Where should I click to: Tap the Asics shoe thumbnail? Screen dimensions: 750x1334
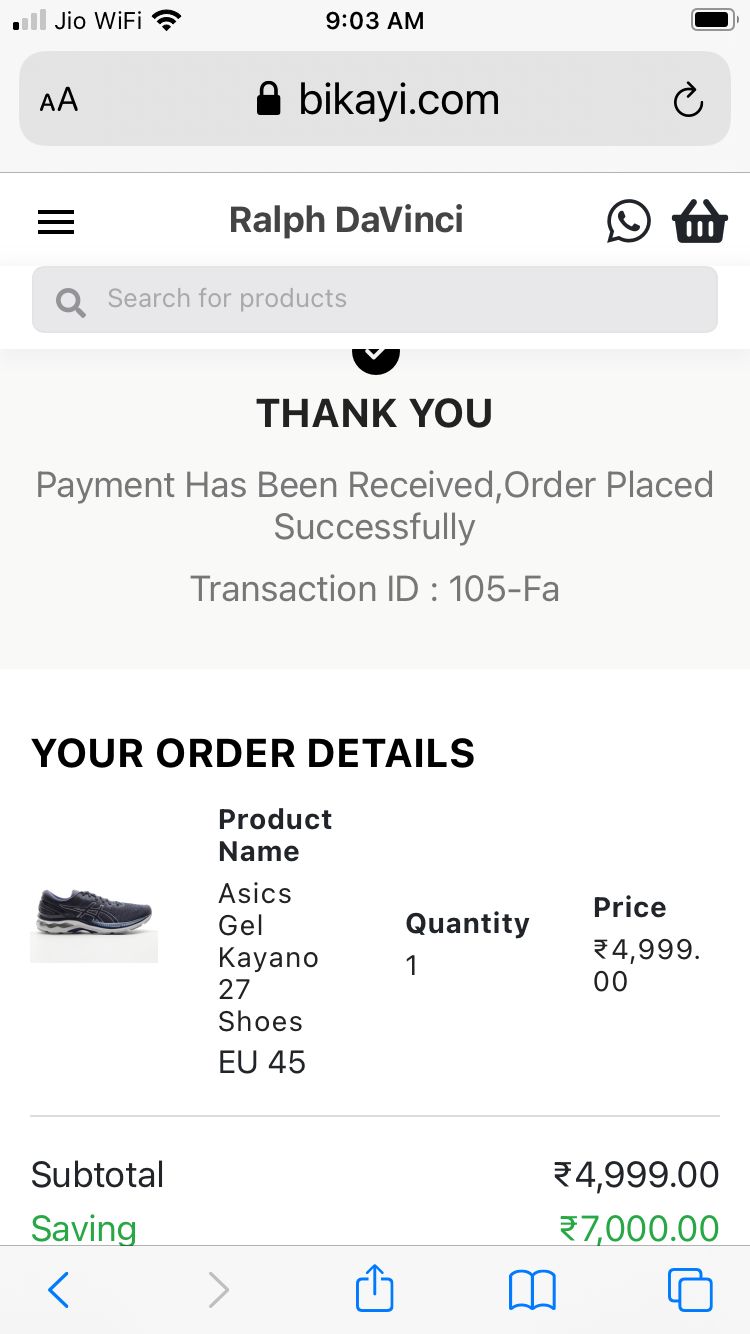[94, 922]
